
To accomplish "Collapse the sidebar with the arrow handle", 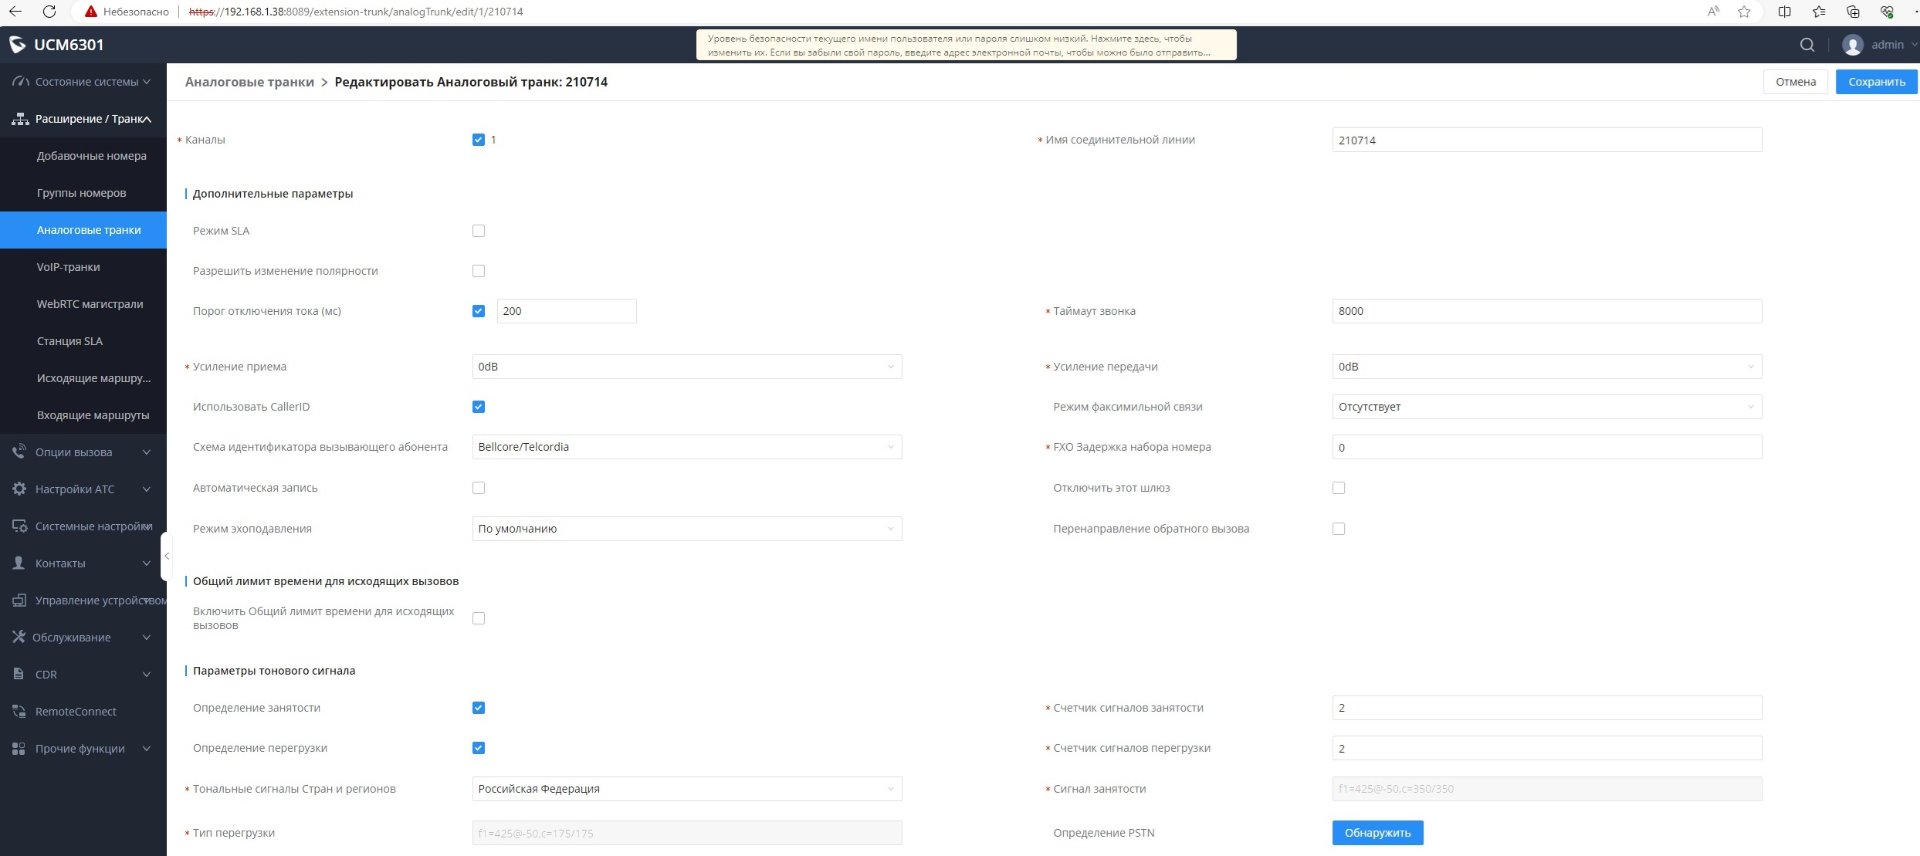I will click(166, 556).
